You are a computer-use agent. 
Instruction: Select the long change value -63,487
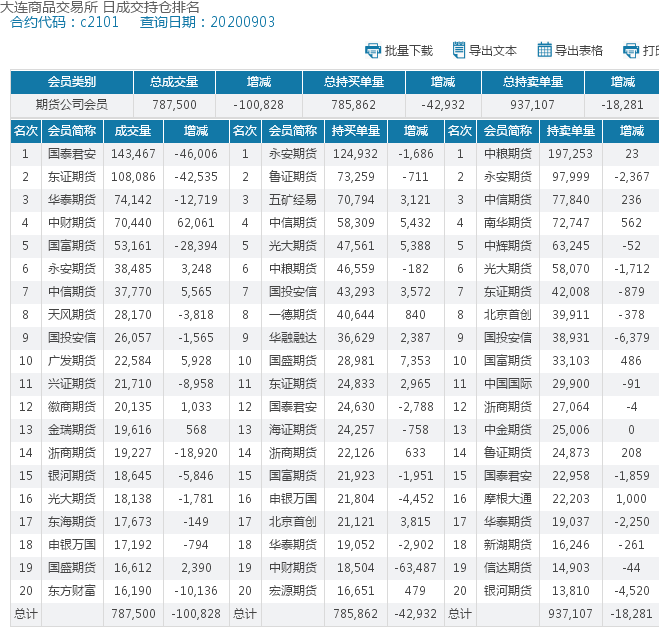[x=415, y=568]
